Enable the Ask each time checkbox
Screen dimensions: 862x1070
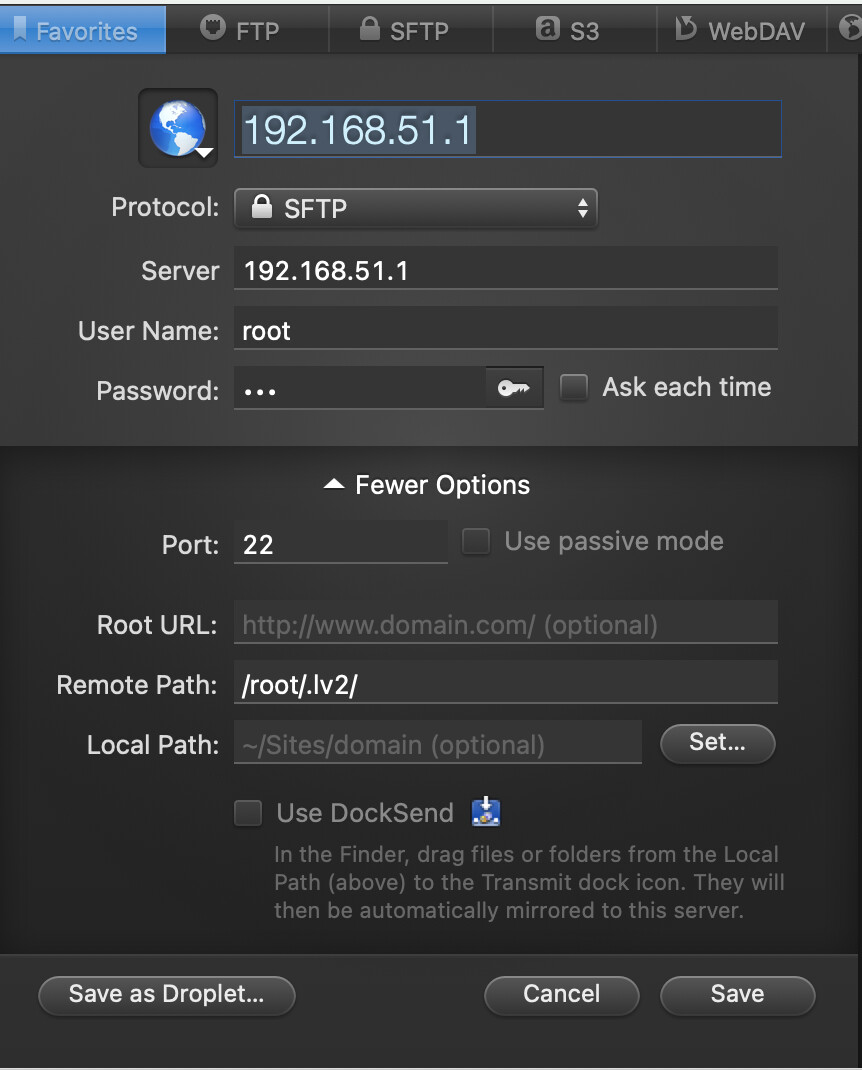click(574, 388)
